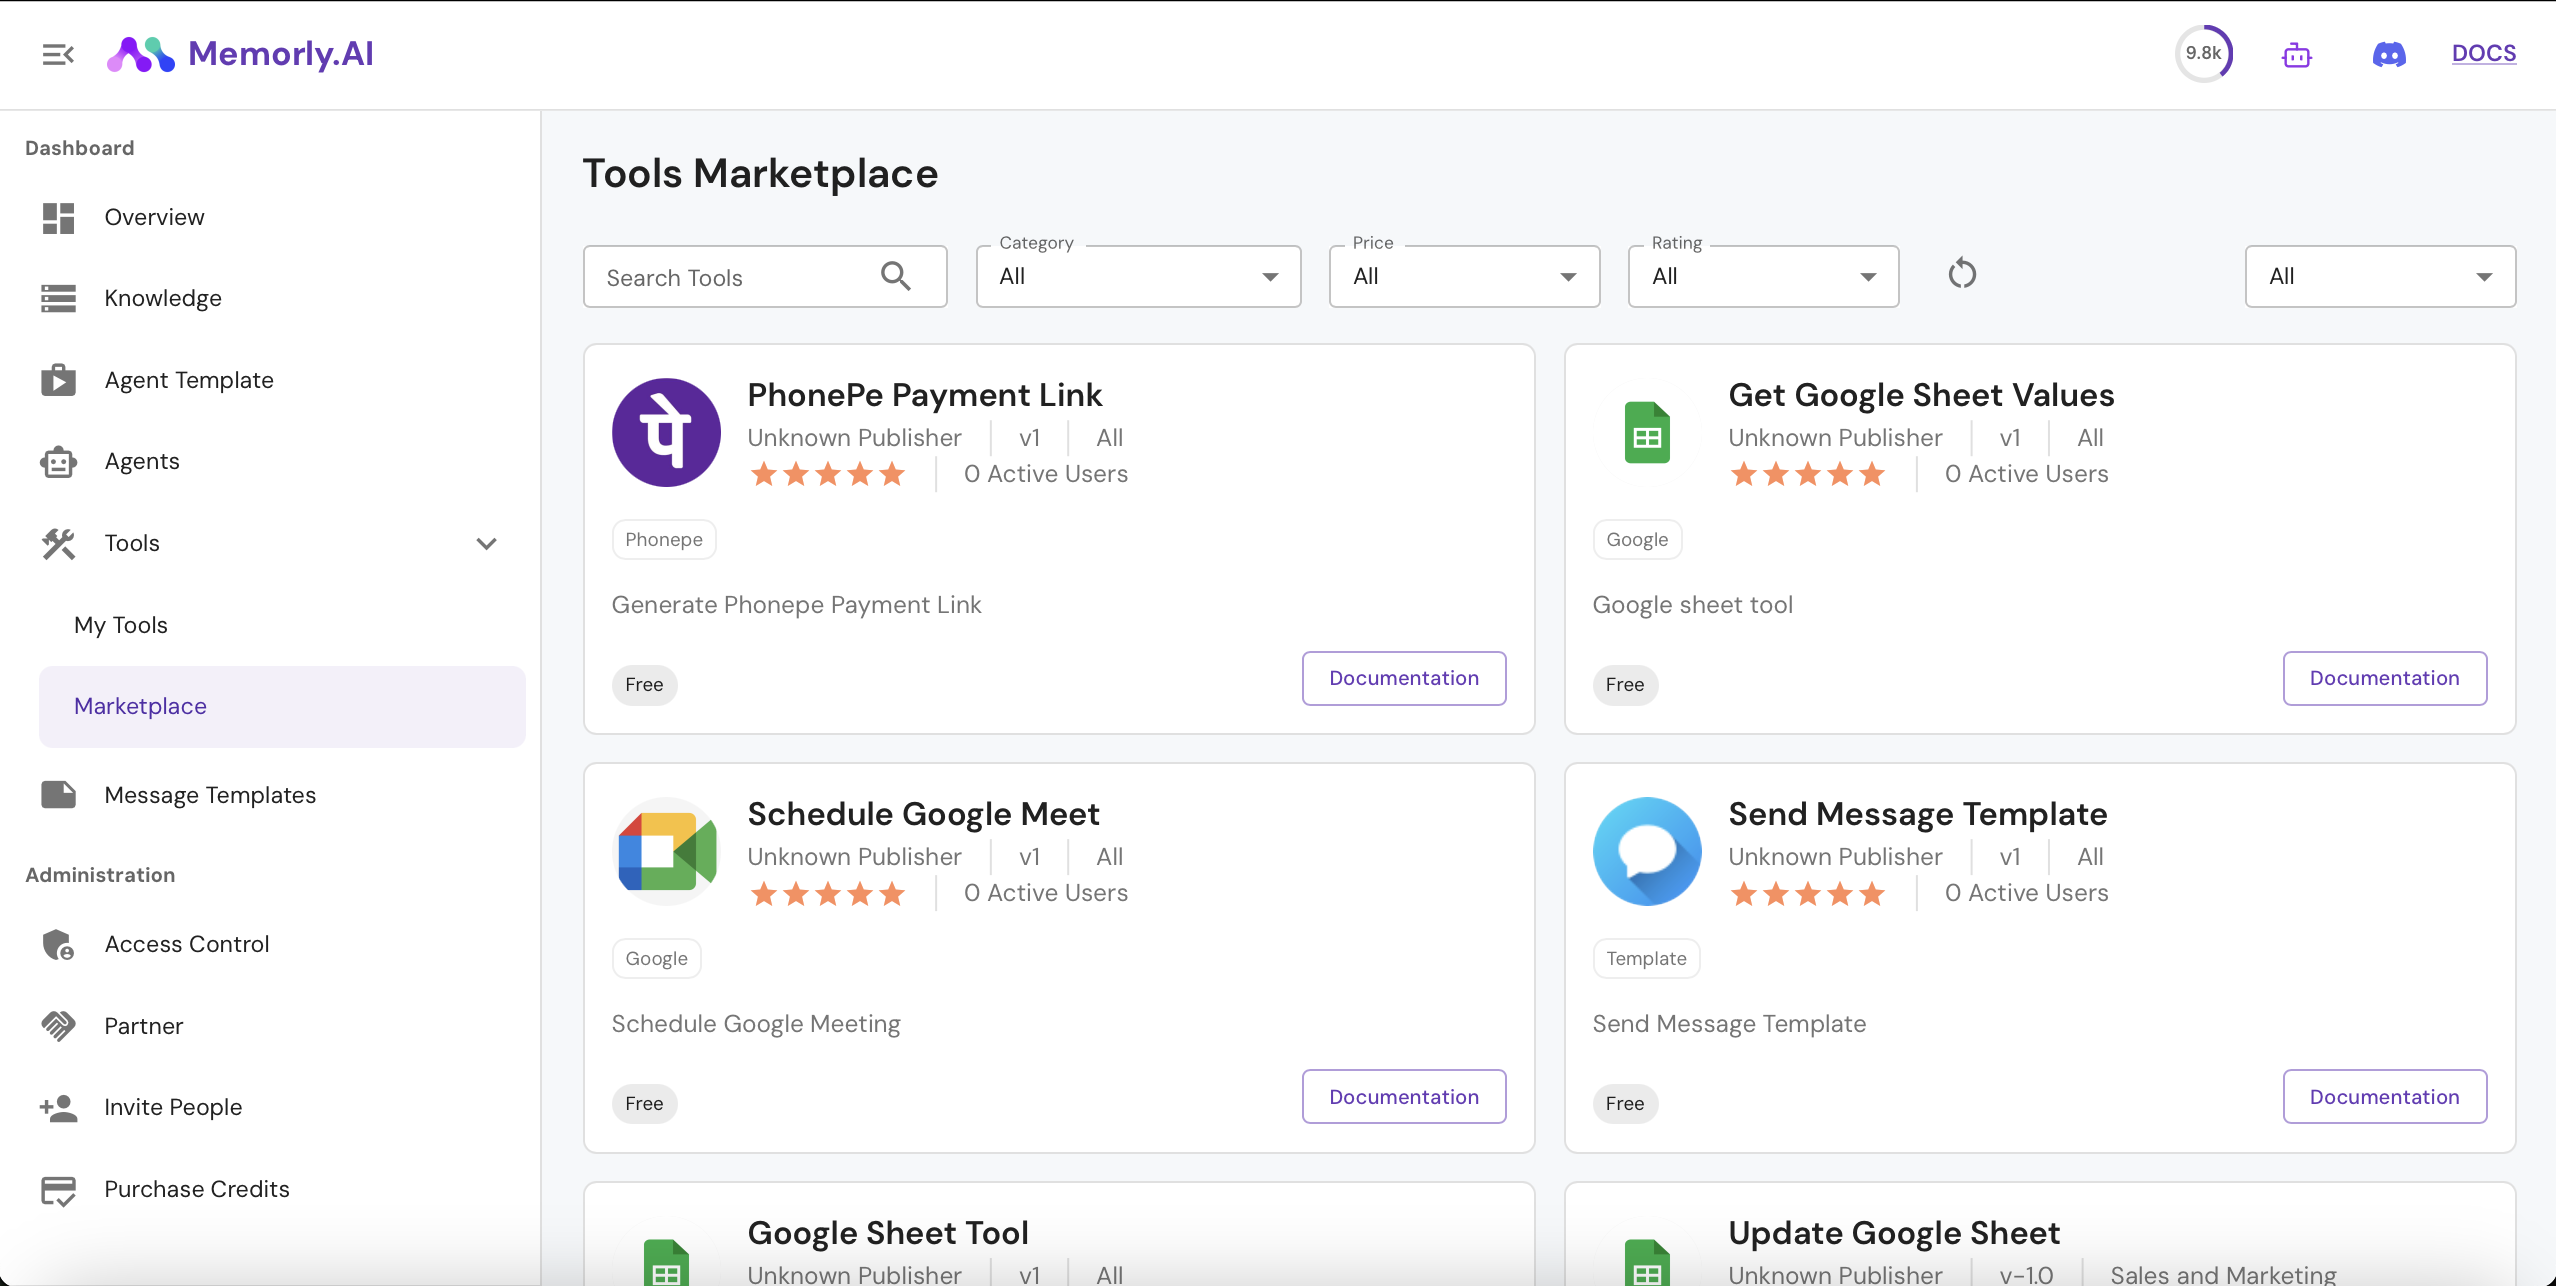The image size is (2556, 1286).
Task: Click Google tag on Get Google Sheet Values
Action: click(1637, 540)
